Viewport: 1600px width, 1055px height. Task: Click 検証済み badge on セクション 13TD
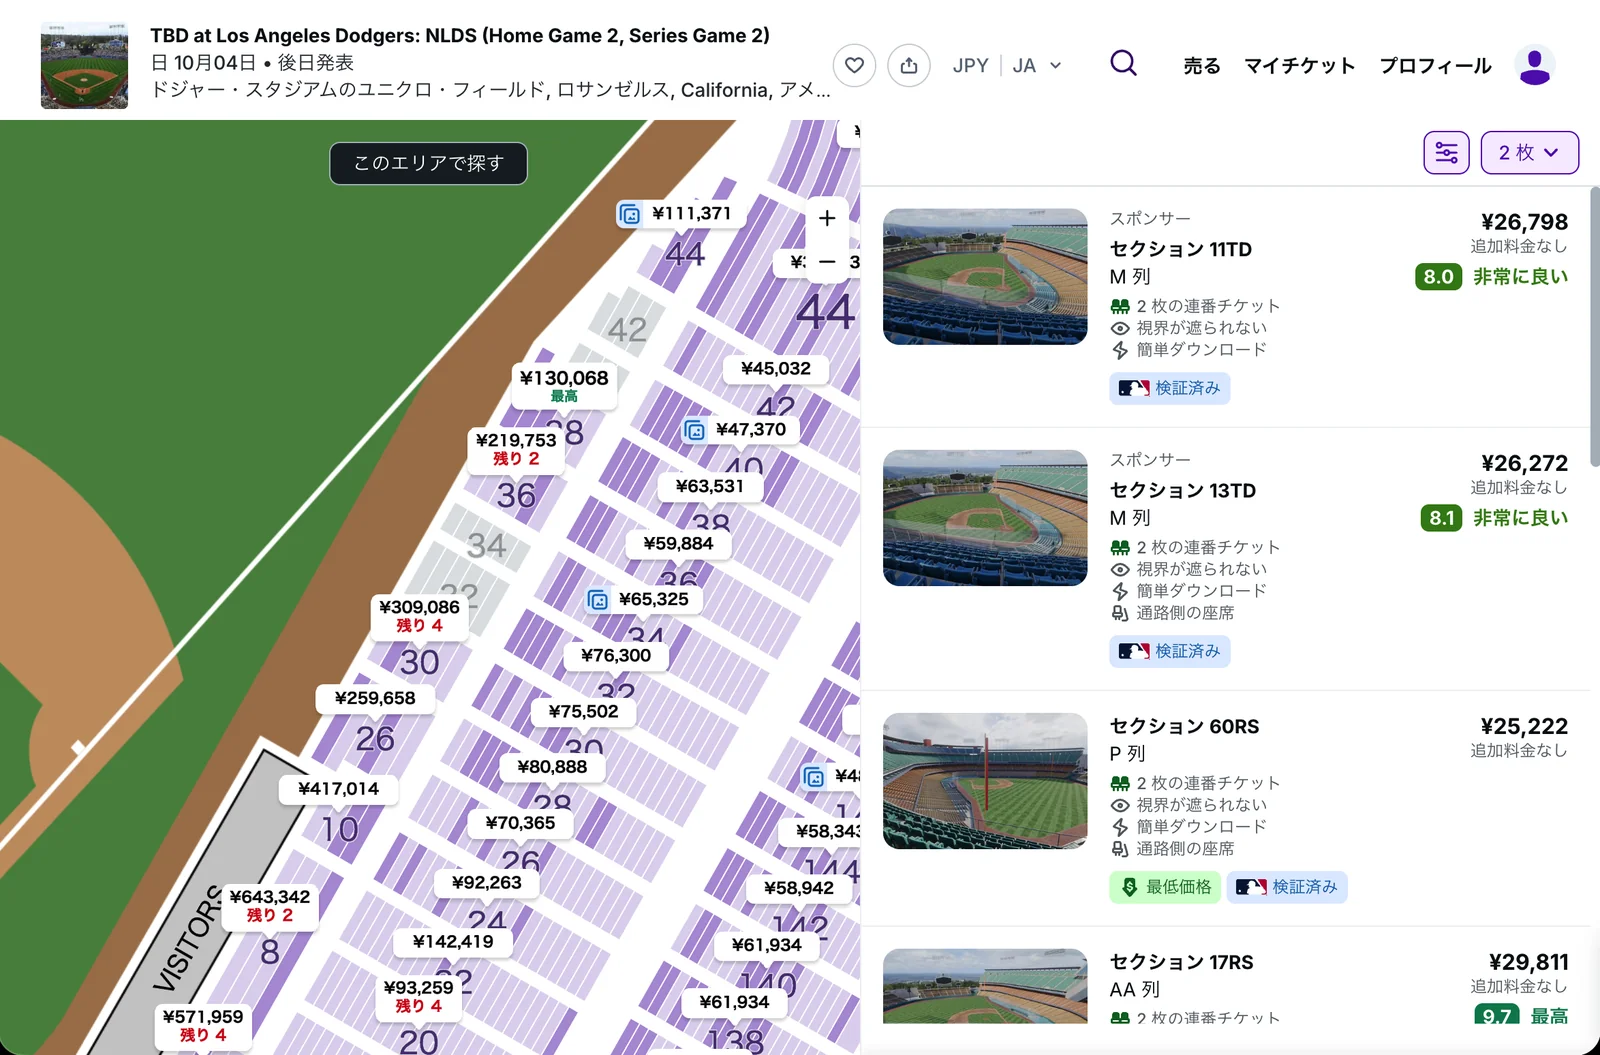(1170, 651)
